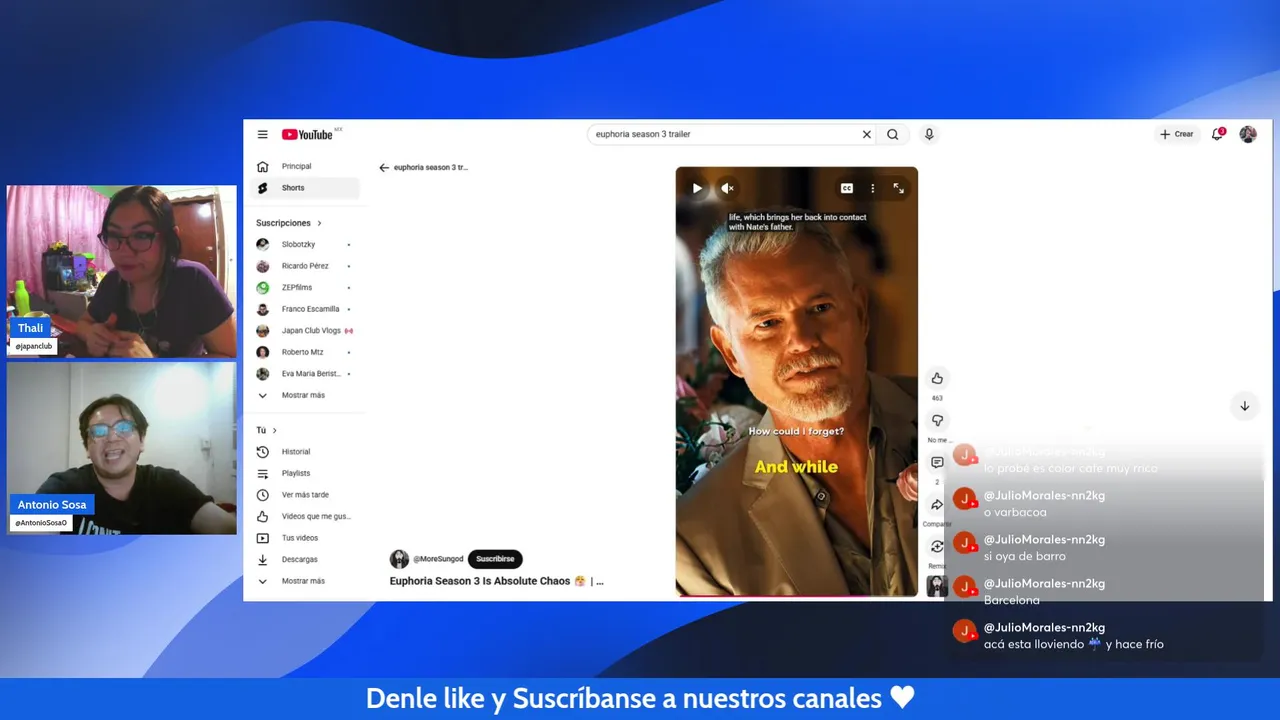Dislike the Short with thumbs down
The image size is (1280, 720).
pyautogui.click(x=937, y=420)
